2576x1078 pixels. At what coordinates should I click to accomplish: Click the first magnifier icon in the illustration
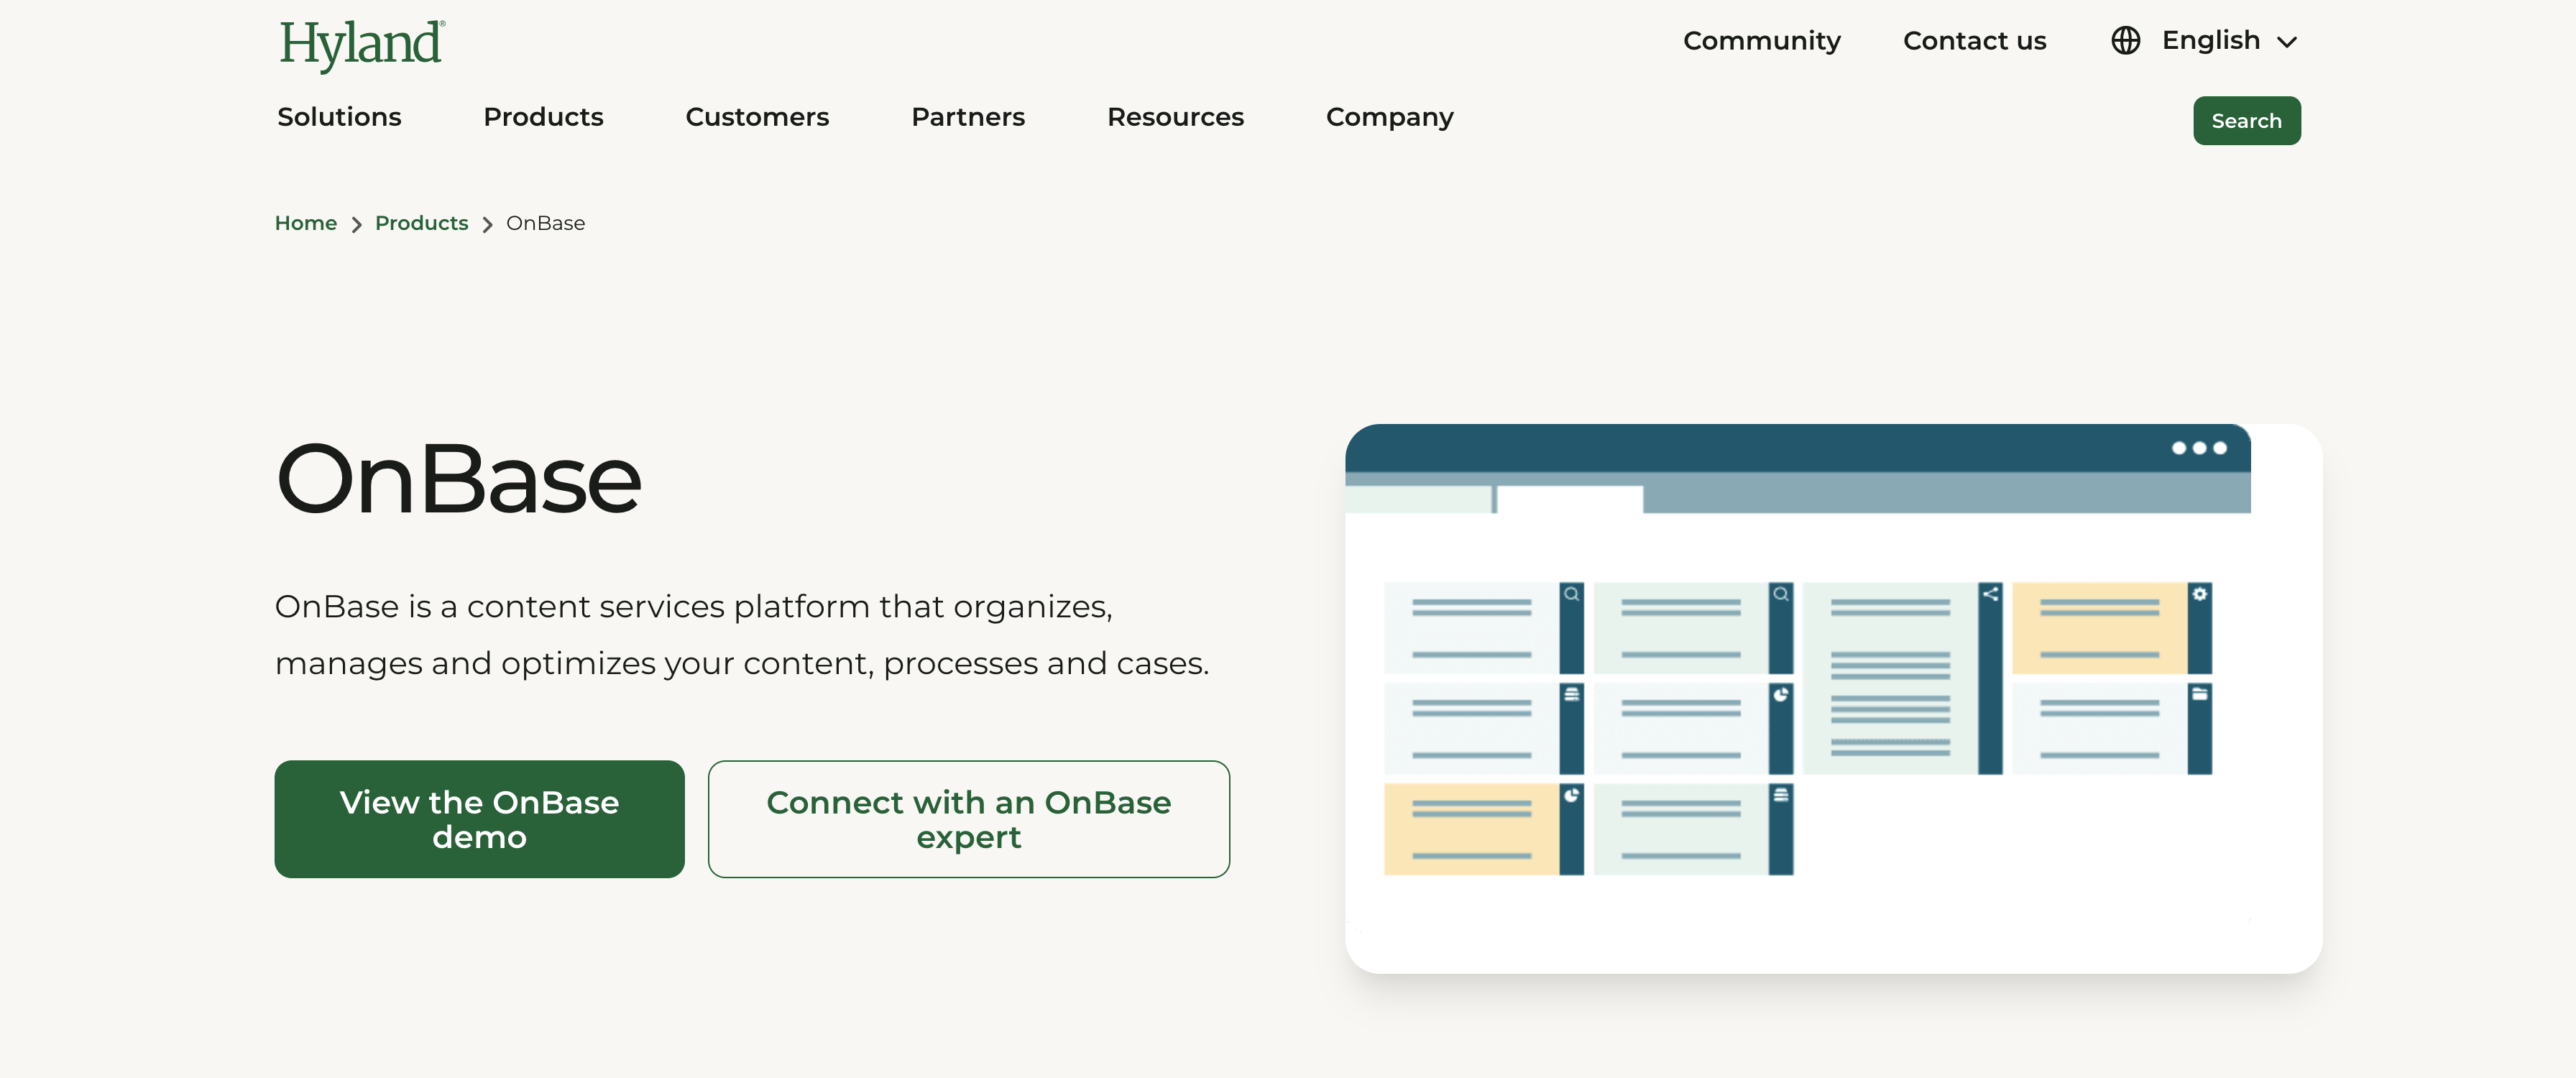[1571, 594]
